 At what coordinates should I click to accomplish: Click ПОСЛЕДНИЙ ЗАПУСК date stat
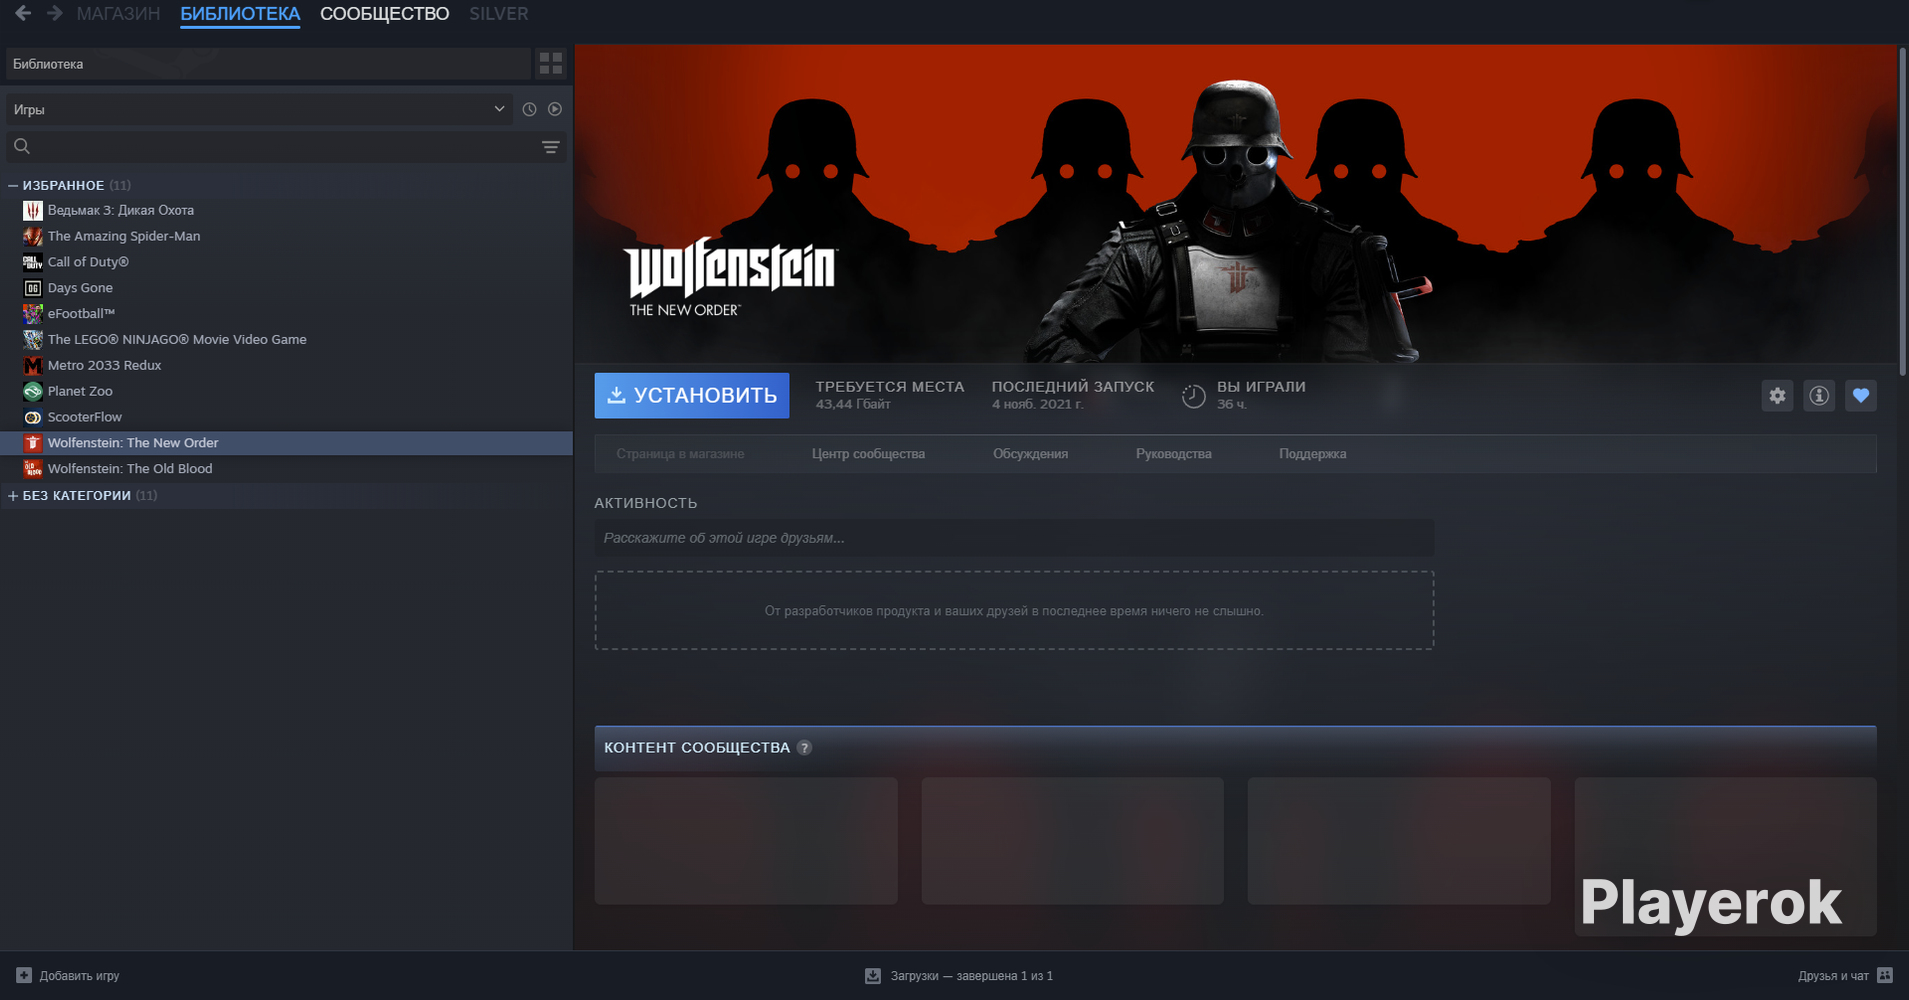point(1073,395)
